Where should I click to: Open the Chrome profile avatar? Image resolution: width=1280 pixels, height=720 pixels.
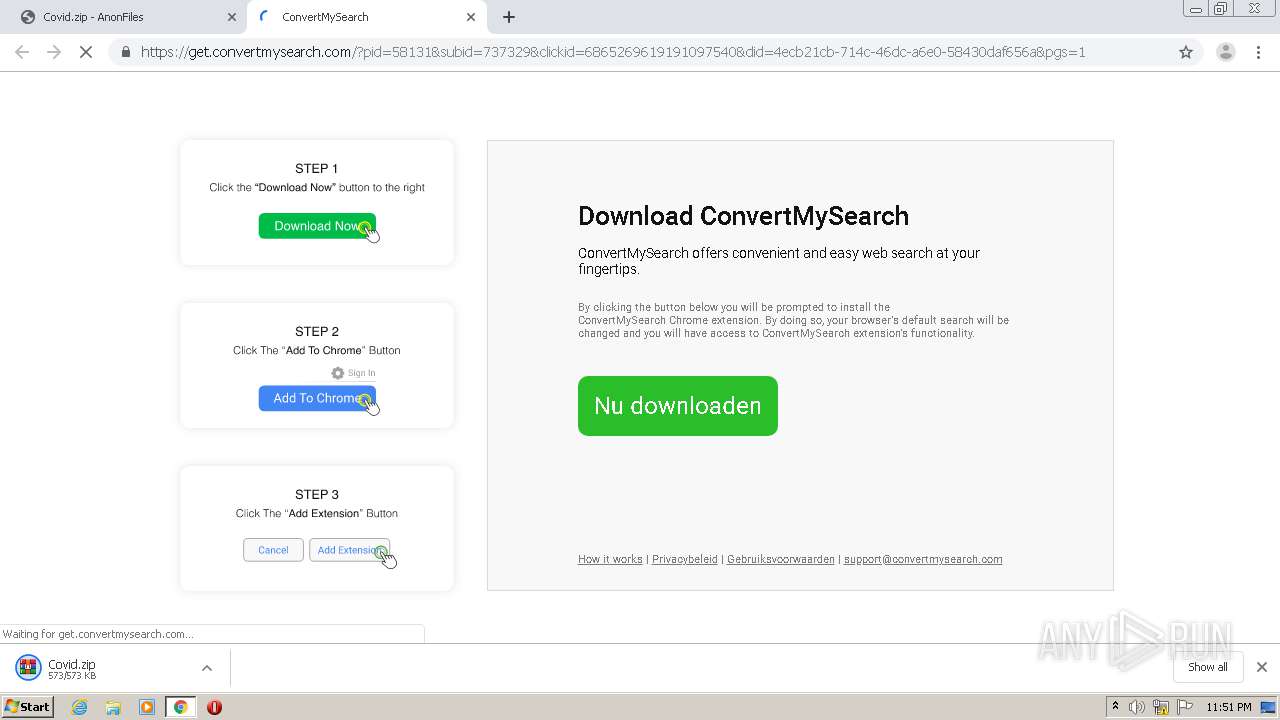click(x=1225, y=52)
